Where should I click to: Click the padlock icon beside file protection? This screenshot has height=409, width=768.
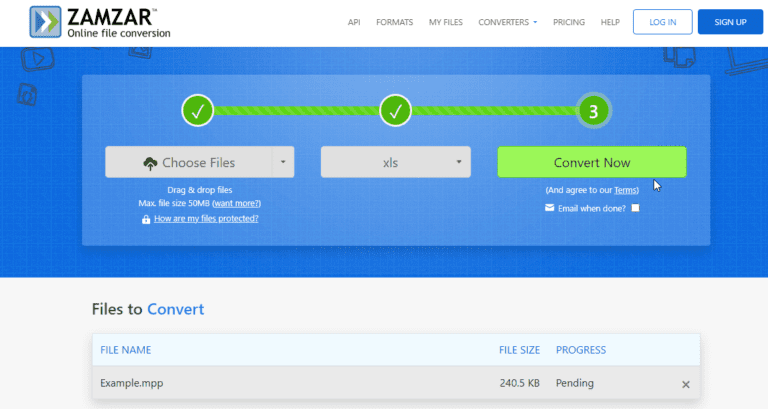[146, 219]
